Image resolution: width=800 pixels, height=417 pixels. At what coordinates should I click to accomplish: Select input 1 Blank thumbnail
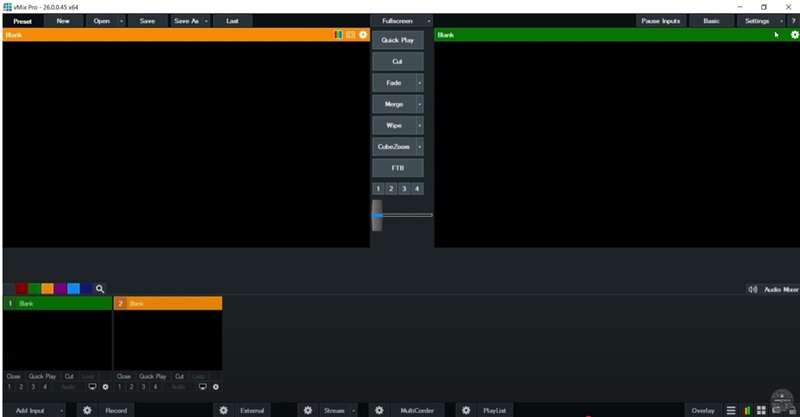[x=58, y=339]
